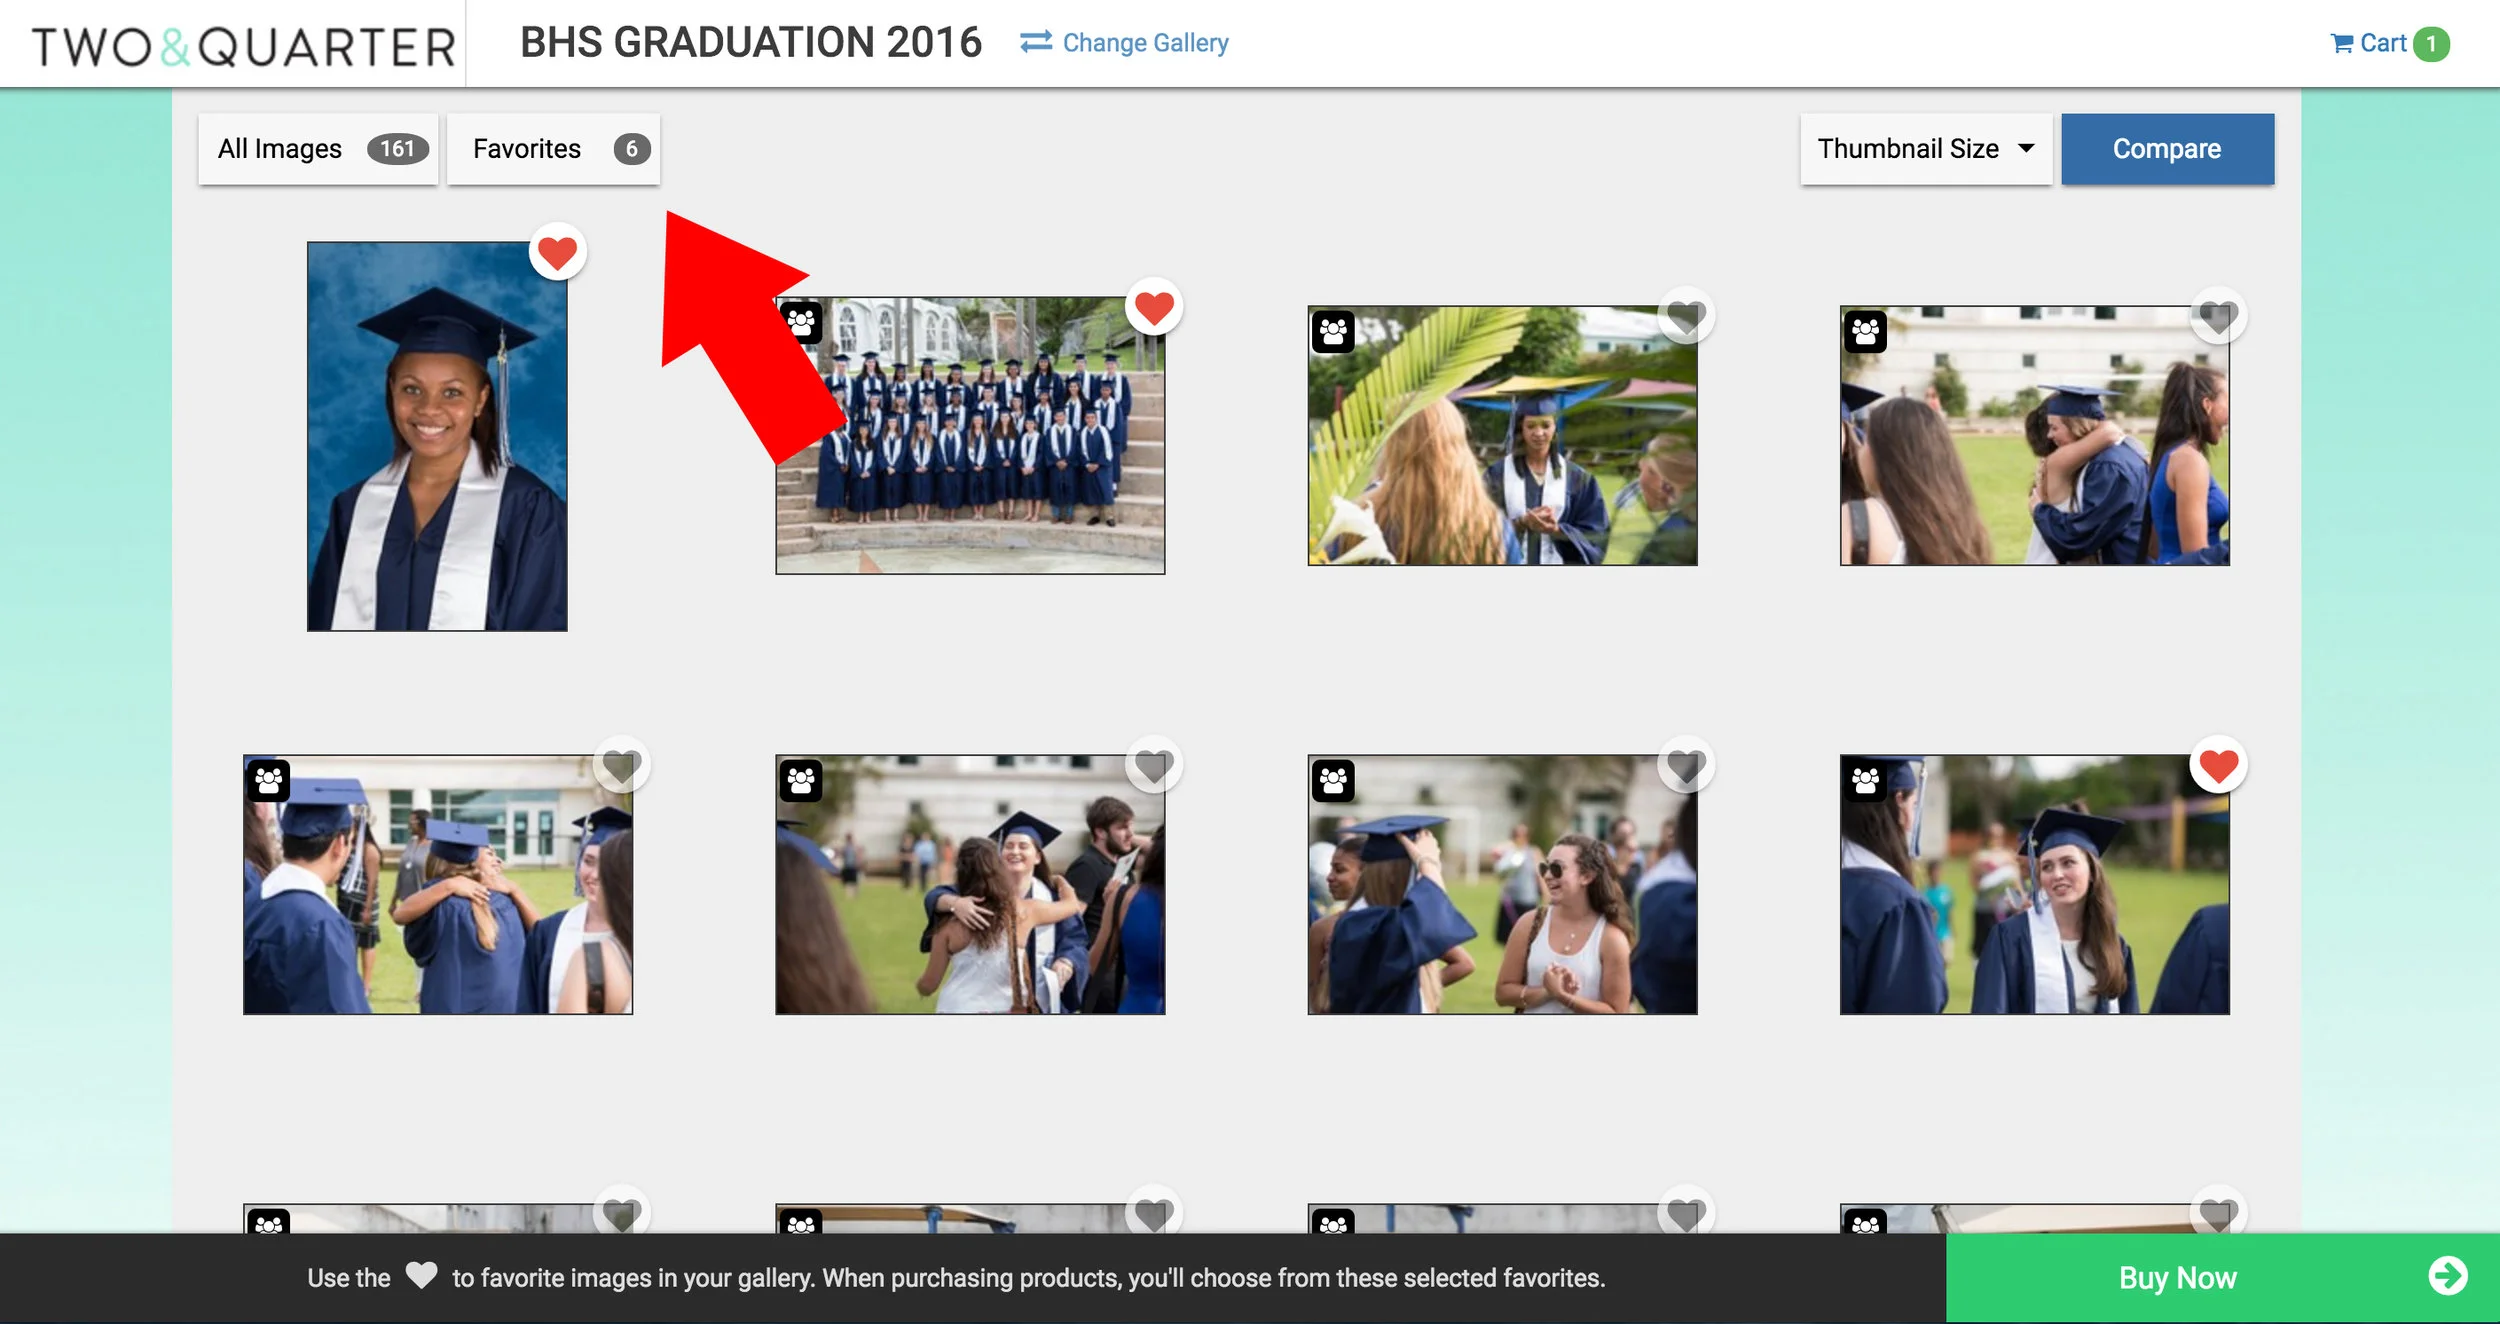The height and width of the screenshot is (1324, 2500).
Task: Switch to the All Images tab
Action: 318,149
